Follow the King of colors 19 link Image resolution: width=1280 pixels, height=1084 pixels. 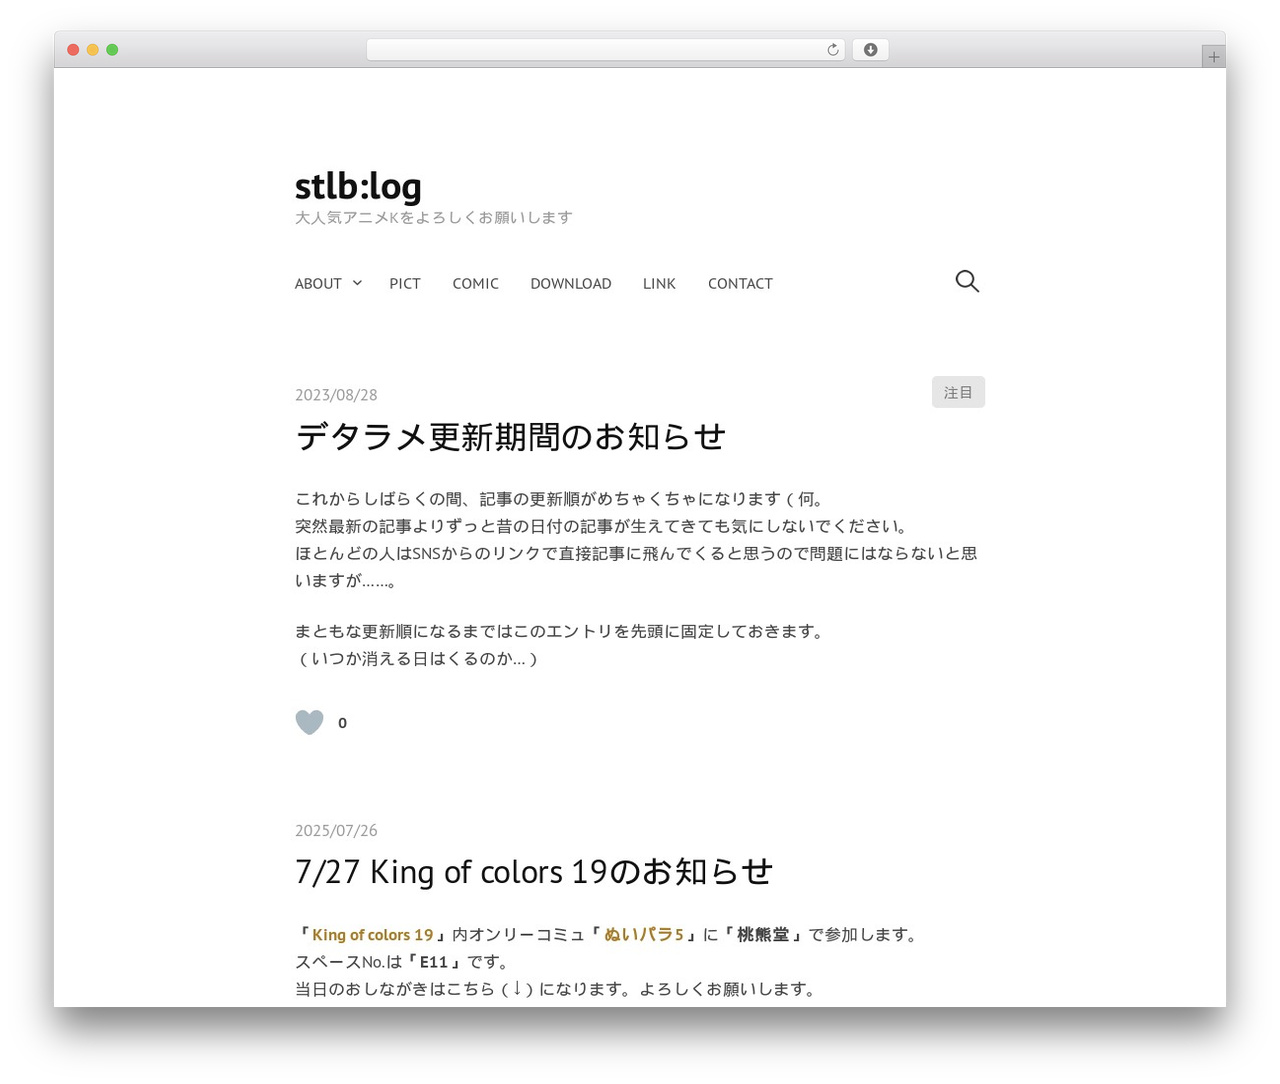pos(372,935)
